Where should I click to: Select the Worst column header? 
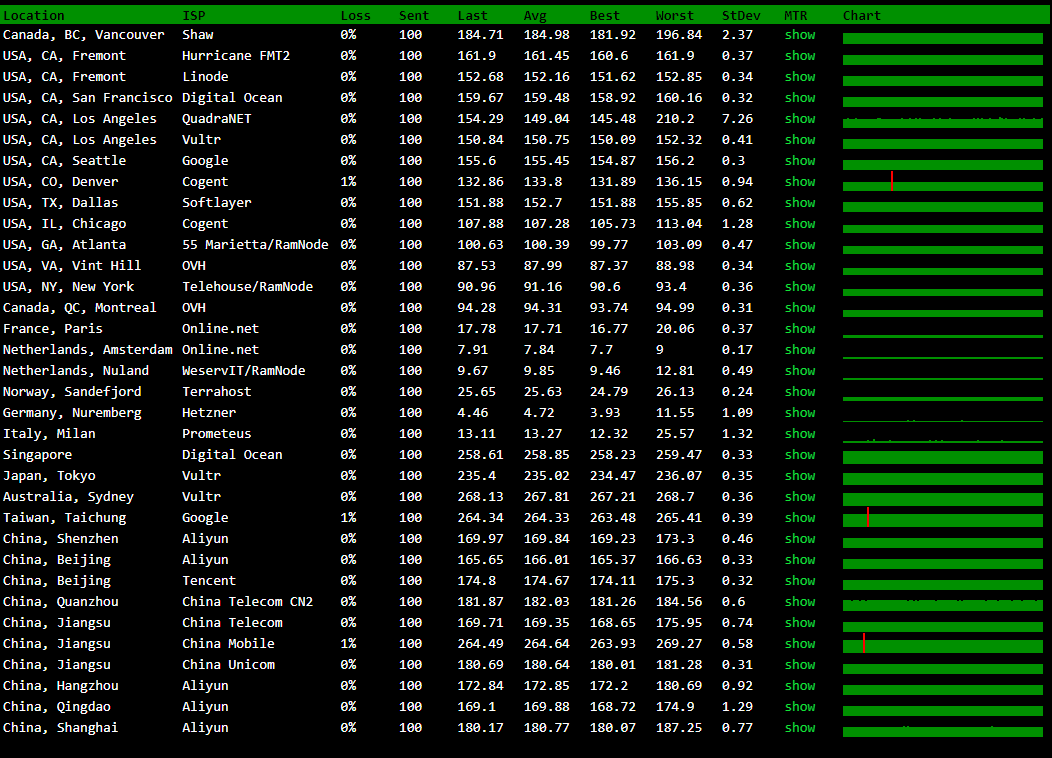[x=674, y=15]
